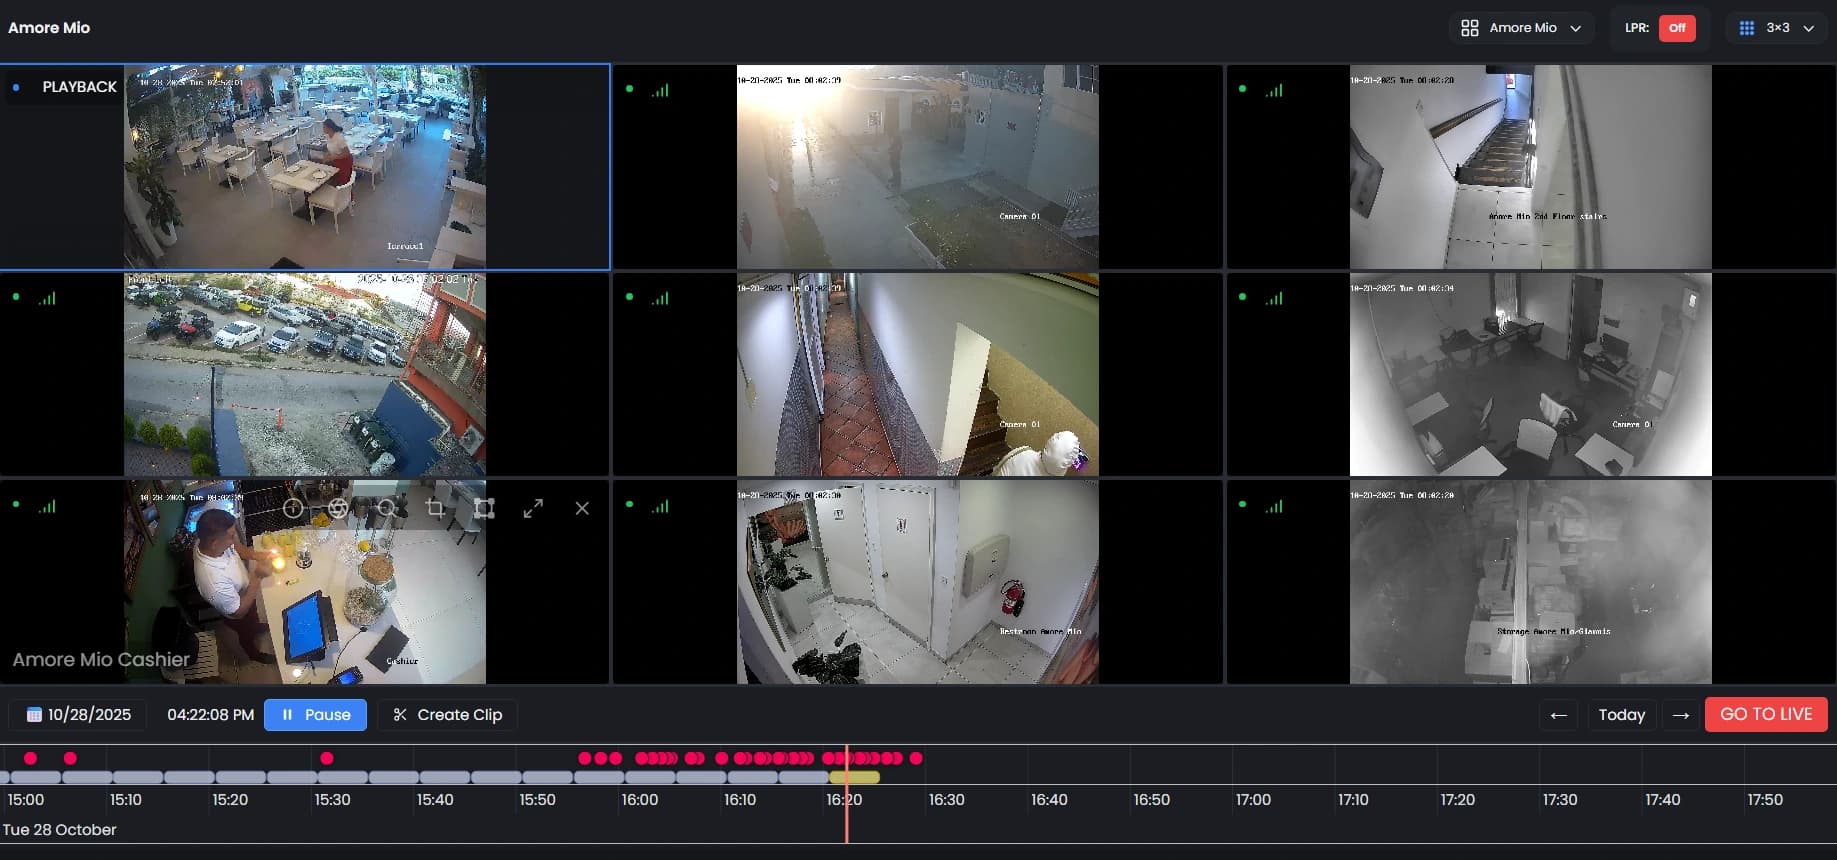This screenshot has width=1837, height=860.
Task: Click the signal bars on the grayscale office tile
Action: (x=1273, y=298)
